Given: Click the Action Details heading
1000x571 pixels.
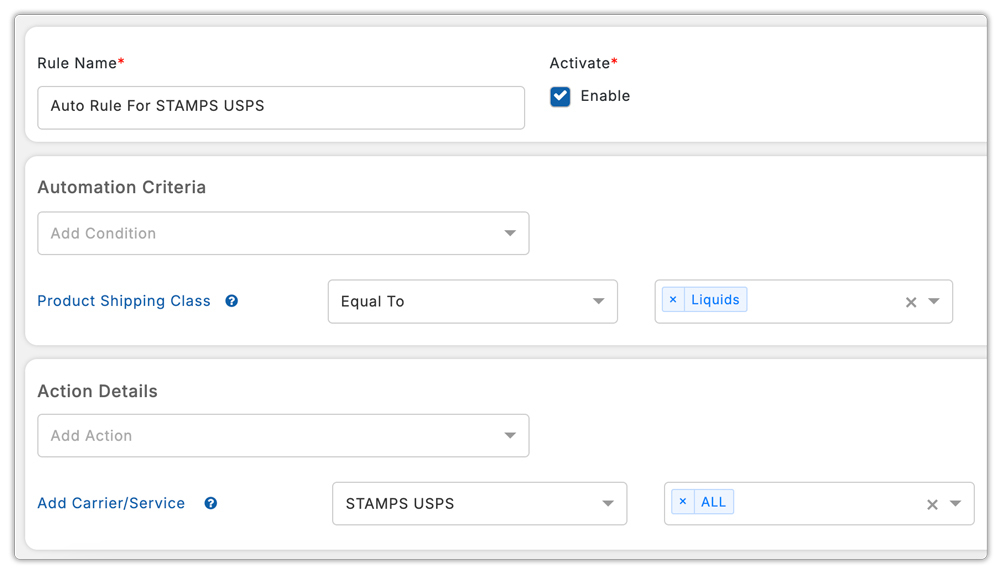Looking at the screenshot, I should click(98, 391).
